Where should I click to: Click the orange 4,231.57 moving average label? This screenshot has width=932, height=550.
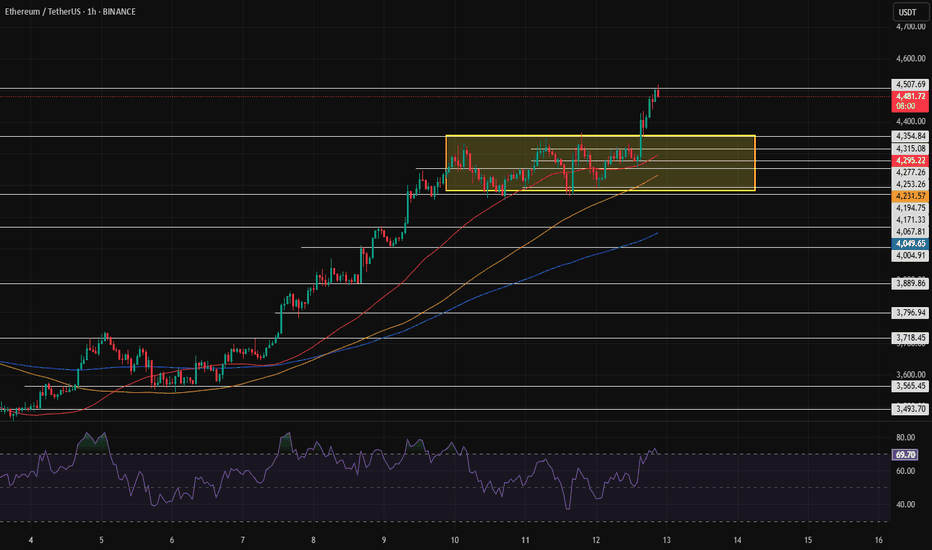click(910, 196)
